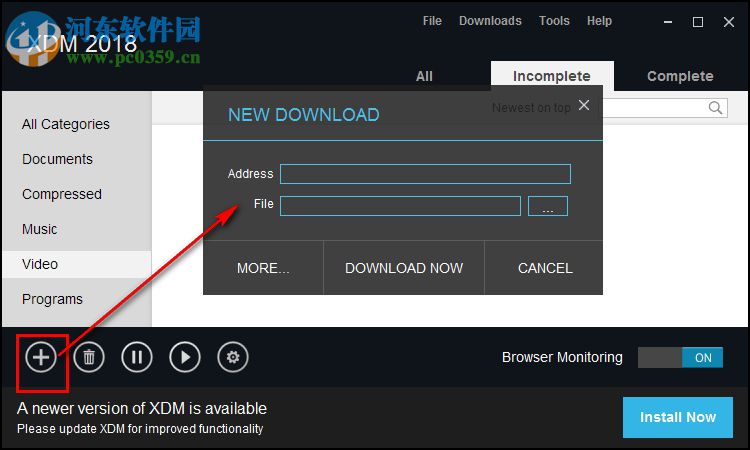Image resolution: width=750 pixels, height=450 pixels.
Task: Open the Newest on top sort dropdown
Action: pyautogui.click(x=531, y=108)
